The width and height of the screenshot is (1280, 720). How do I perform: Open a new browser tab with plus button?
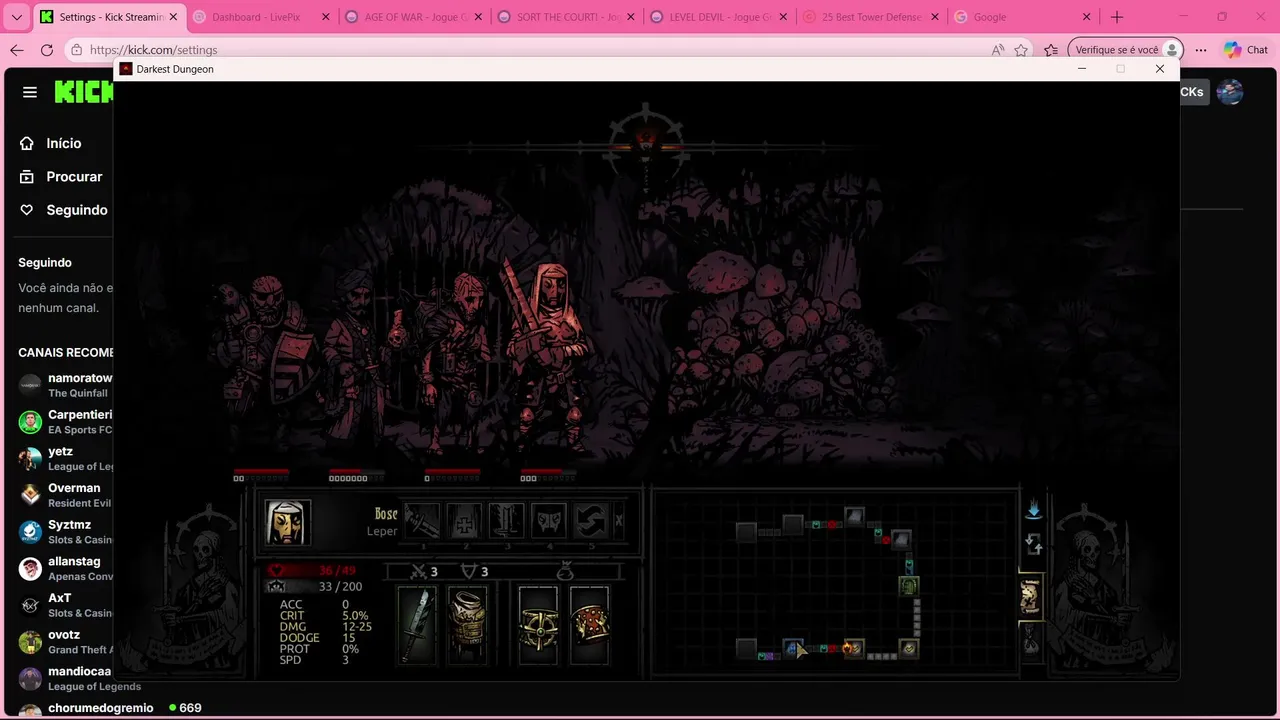coord(1117,17)
